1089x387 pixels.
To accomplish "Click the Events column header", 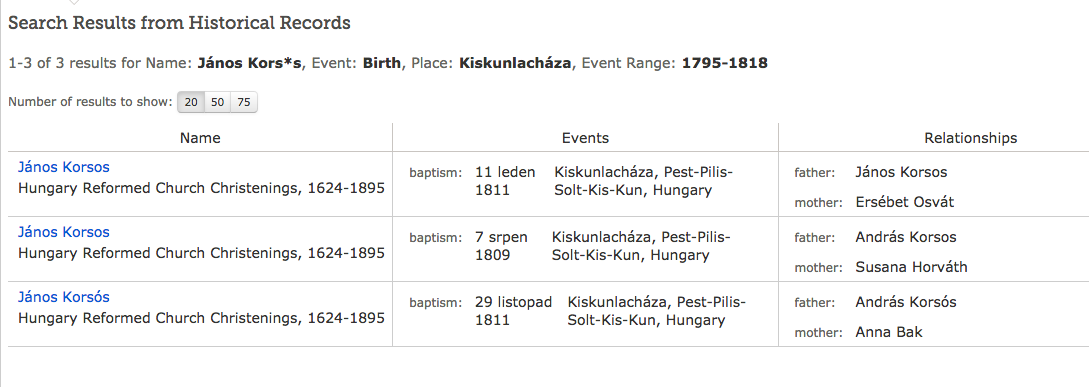I will point(585,138).
